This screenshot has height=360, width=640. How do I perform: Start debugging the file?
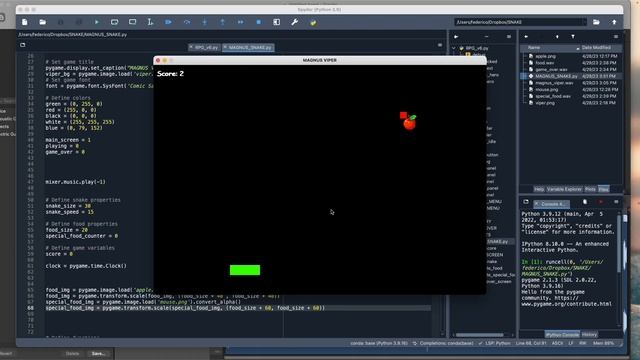[x=169, y=22]
